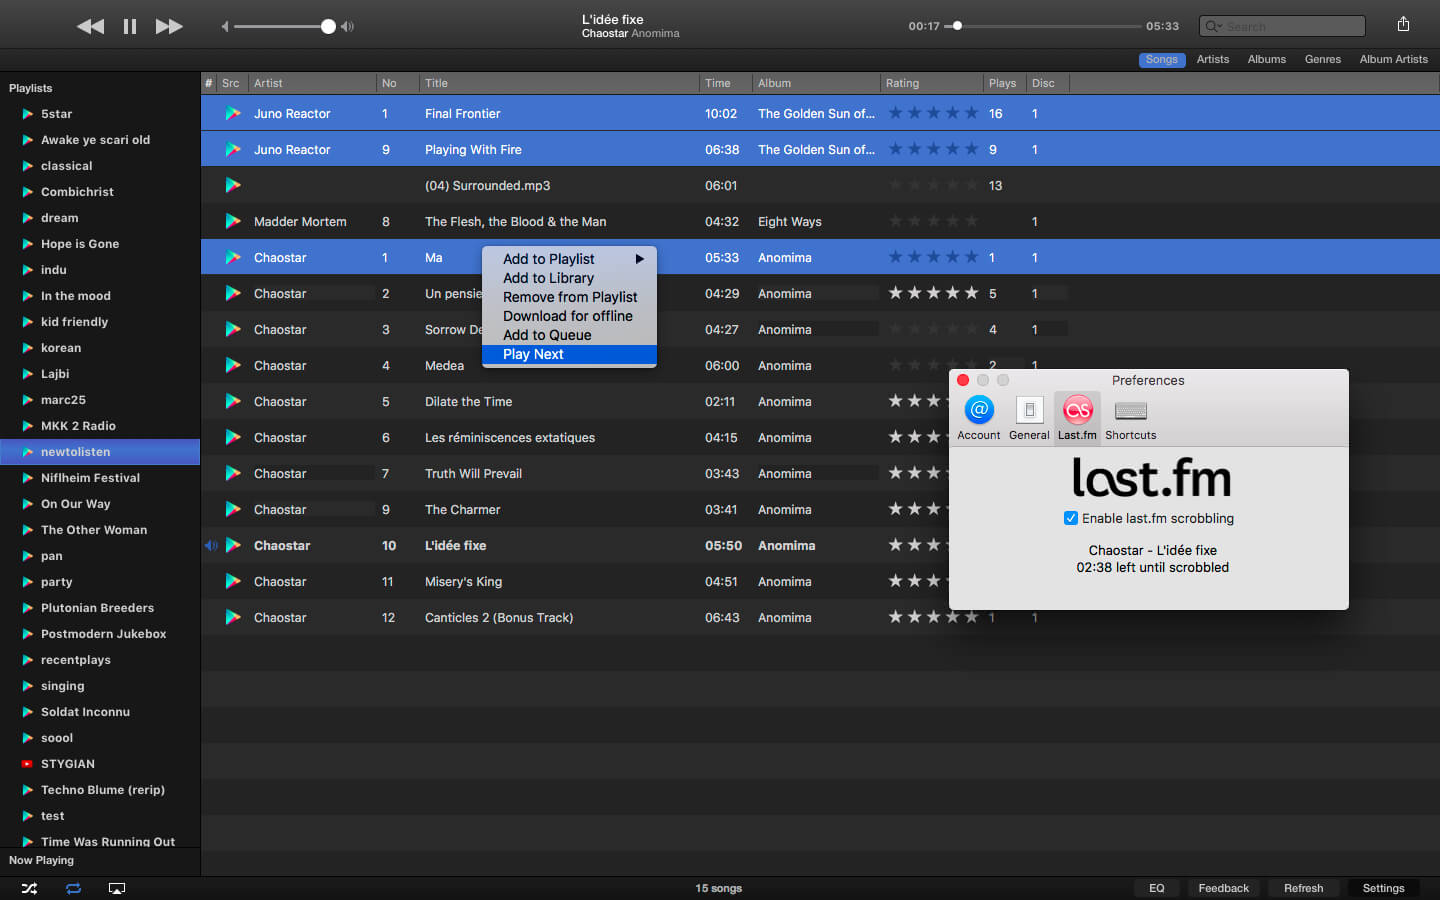This screenshot has height=900, width=1440.
Task: Seek using the playback progress slider
Action: 1044,26
